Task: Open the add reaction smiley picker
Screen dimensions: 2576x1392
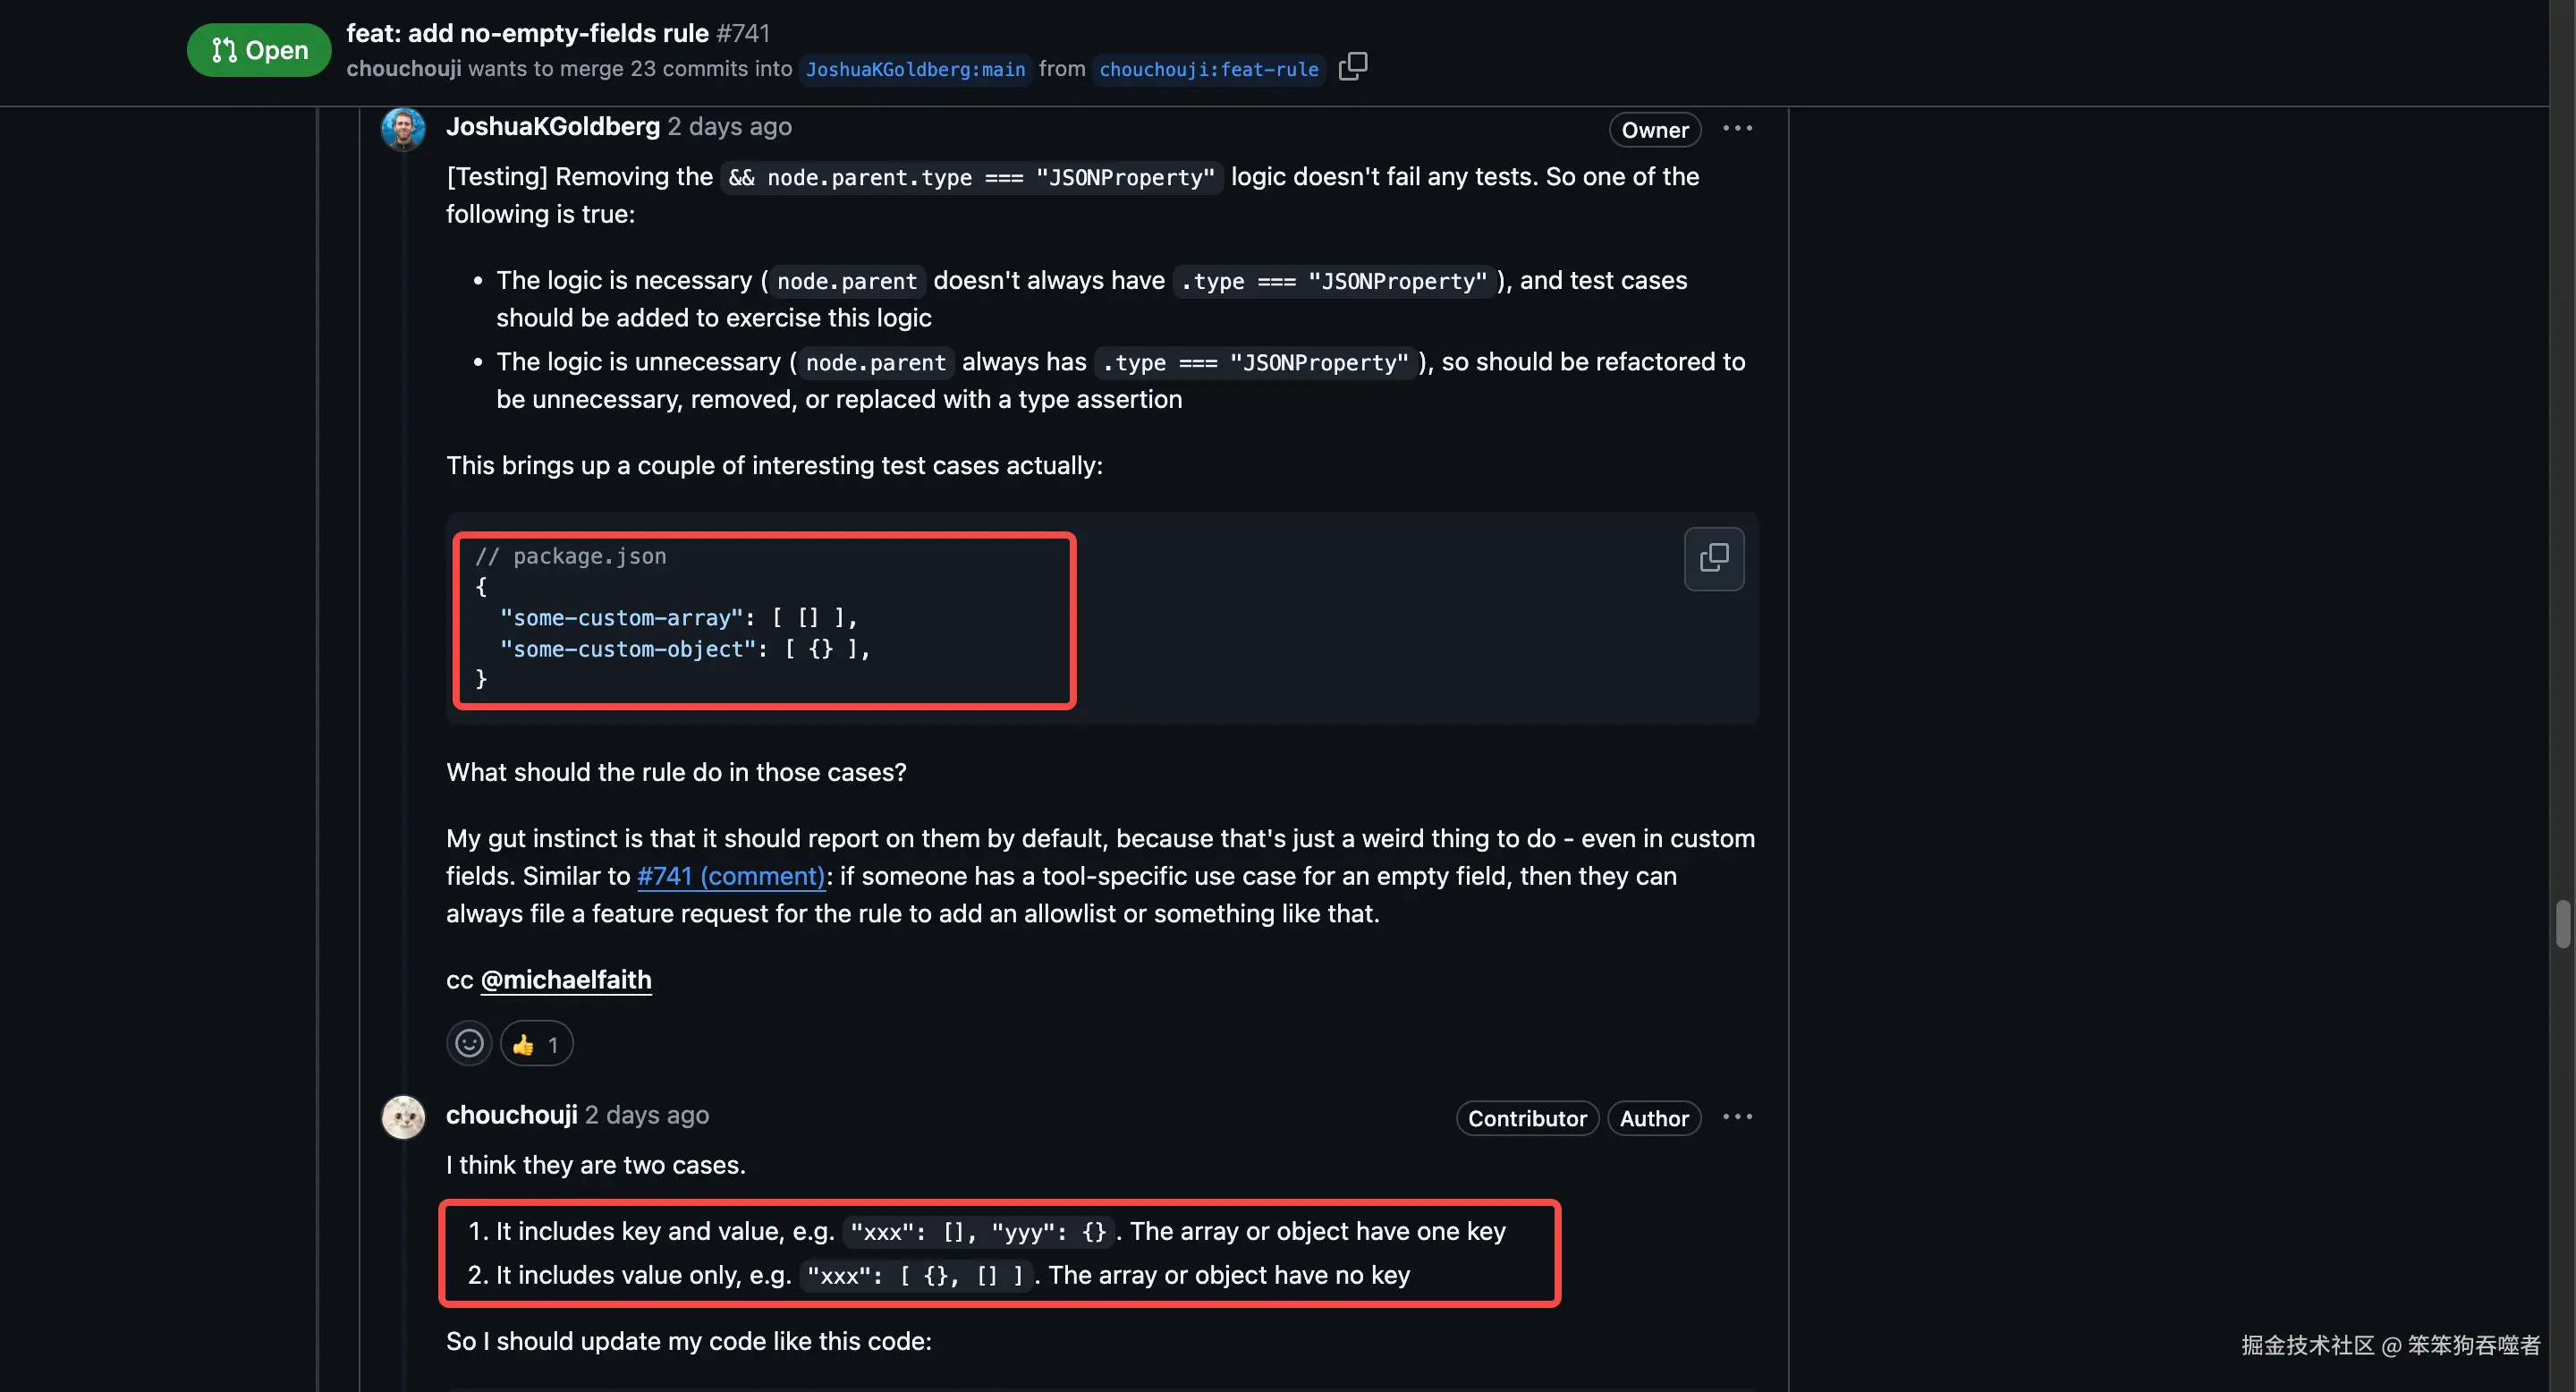Action: [x=469, y=1044]
